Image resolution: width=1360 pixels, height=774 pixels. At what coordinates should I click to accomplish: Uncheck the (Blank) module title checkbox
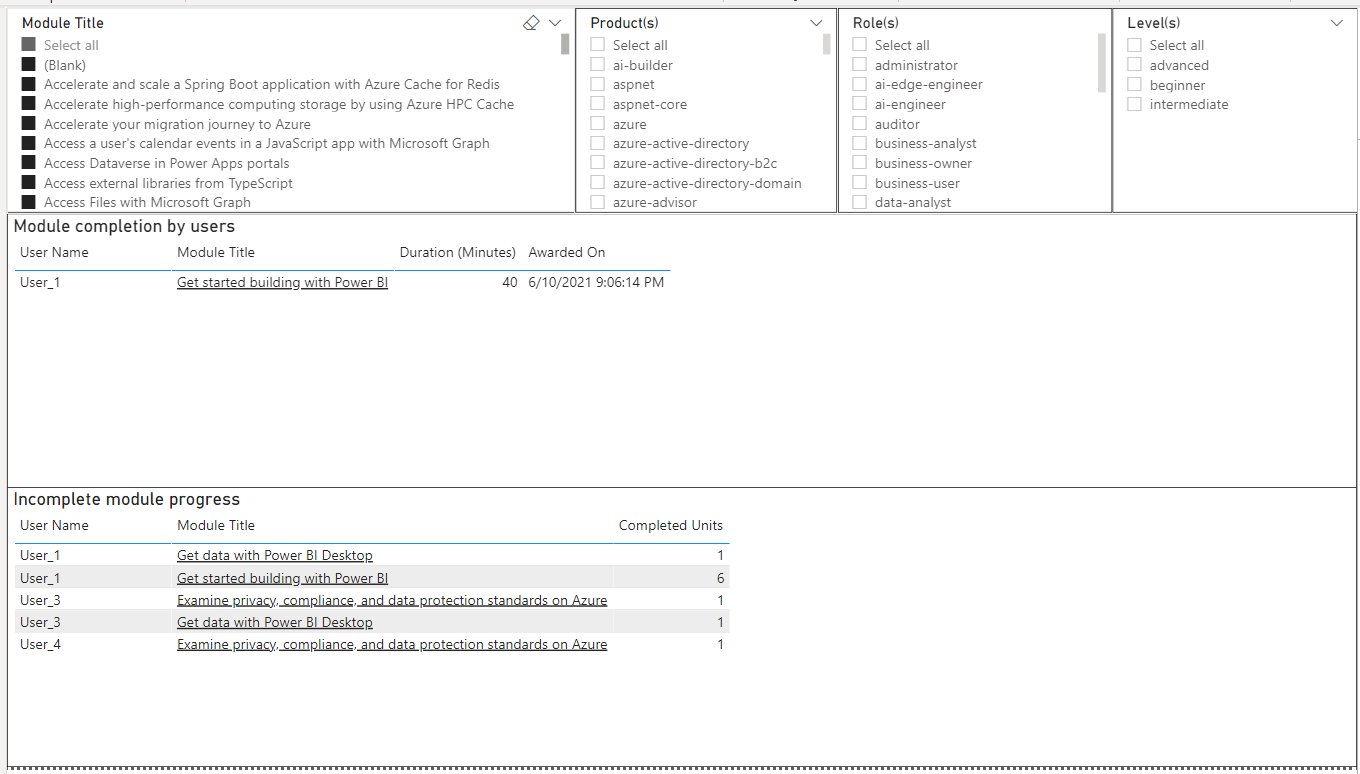click(x=26, y=64)
